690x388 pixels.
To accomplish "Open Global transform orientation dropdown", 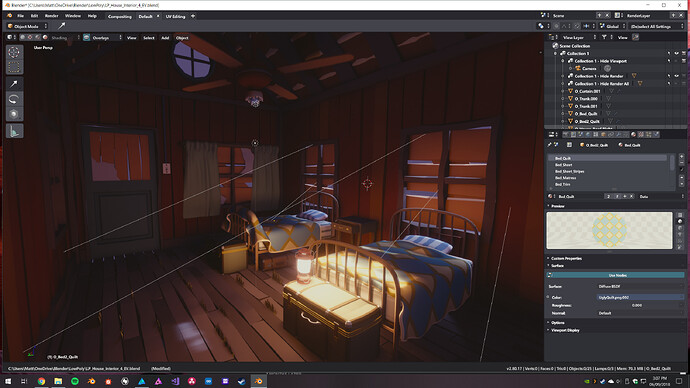I will [613, 26].
